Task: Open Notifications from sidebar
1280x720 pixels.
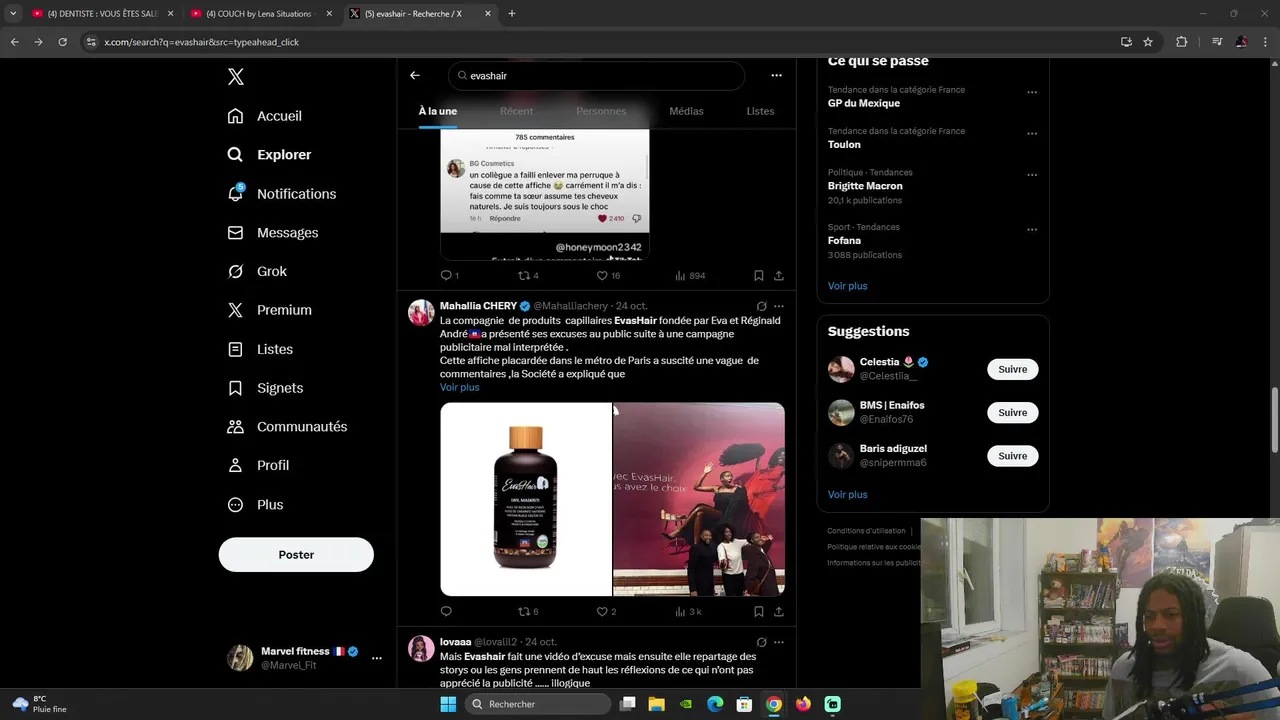Action: pyautogui.click(x=281, y=194)
